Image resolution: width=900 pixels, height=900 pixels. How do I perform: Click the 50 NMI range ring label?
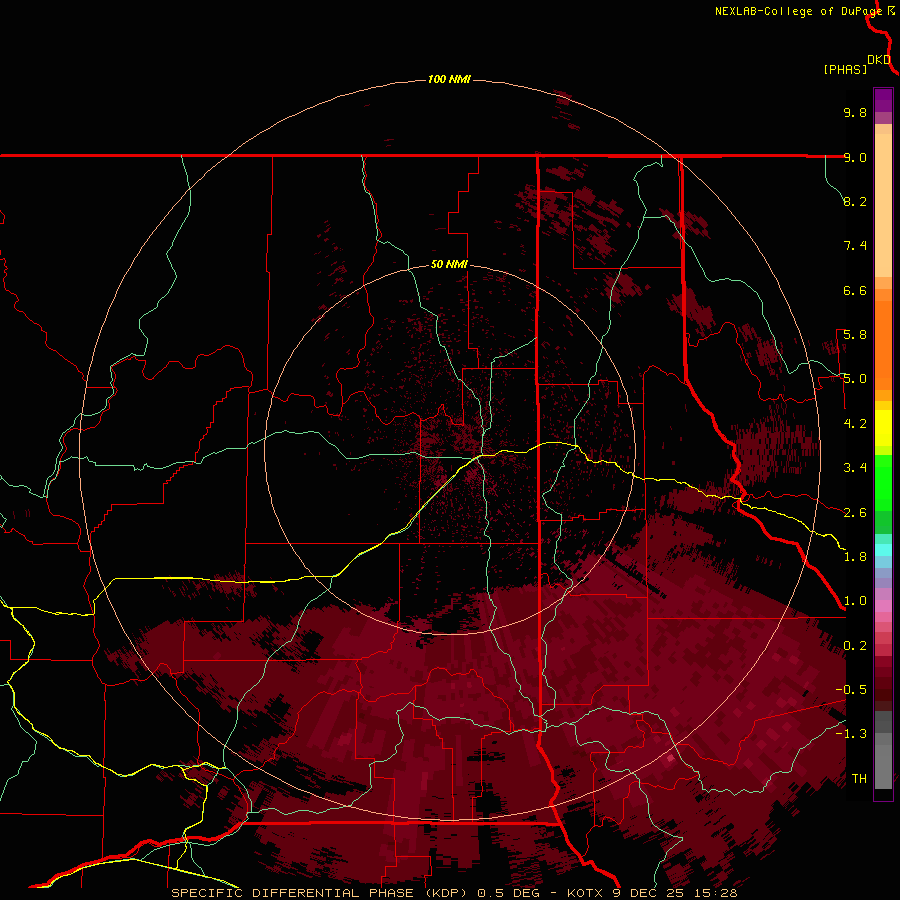pyautogui.click(x=449, y=264)
